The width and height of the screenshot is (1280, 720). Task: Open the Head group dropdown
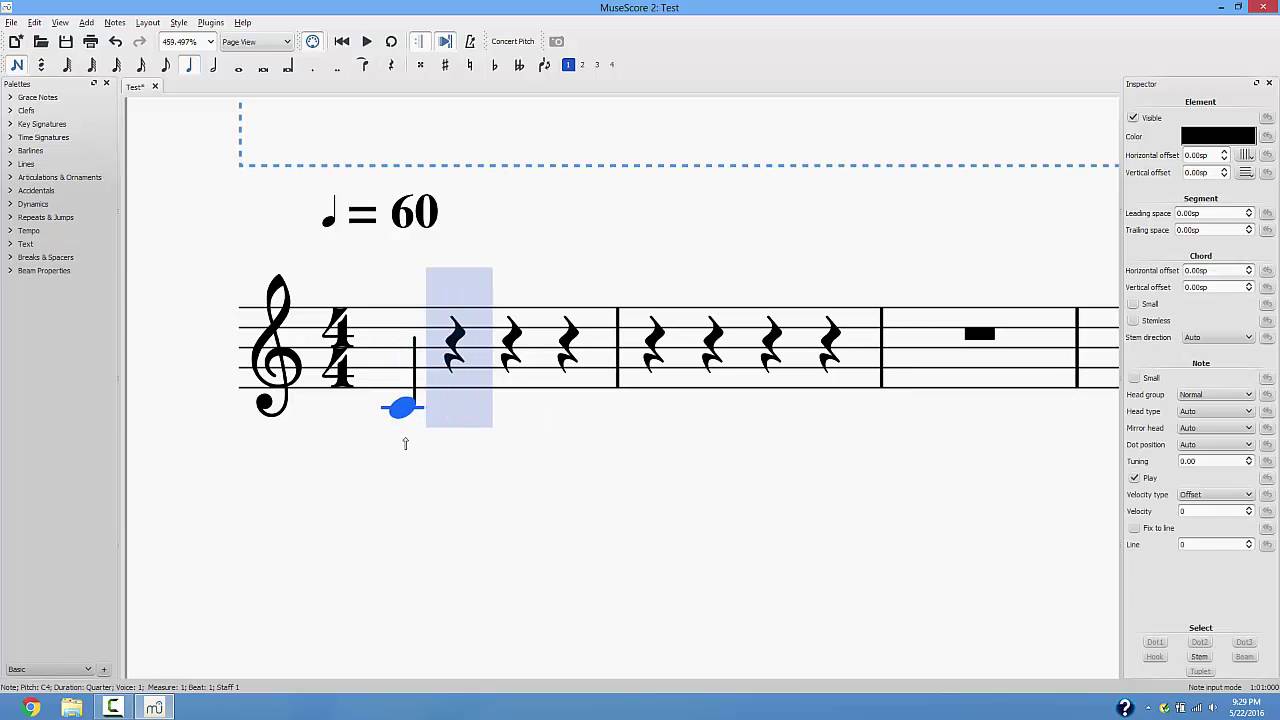pos(1215,395)
